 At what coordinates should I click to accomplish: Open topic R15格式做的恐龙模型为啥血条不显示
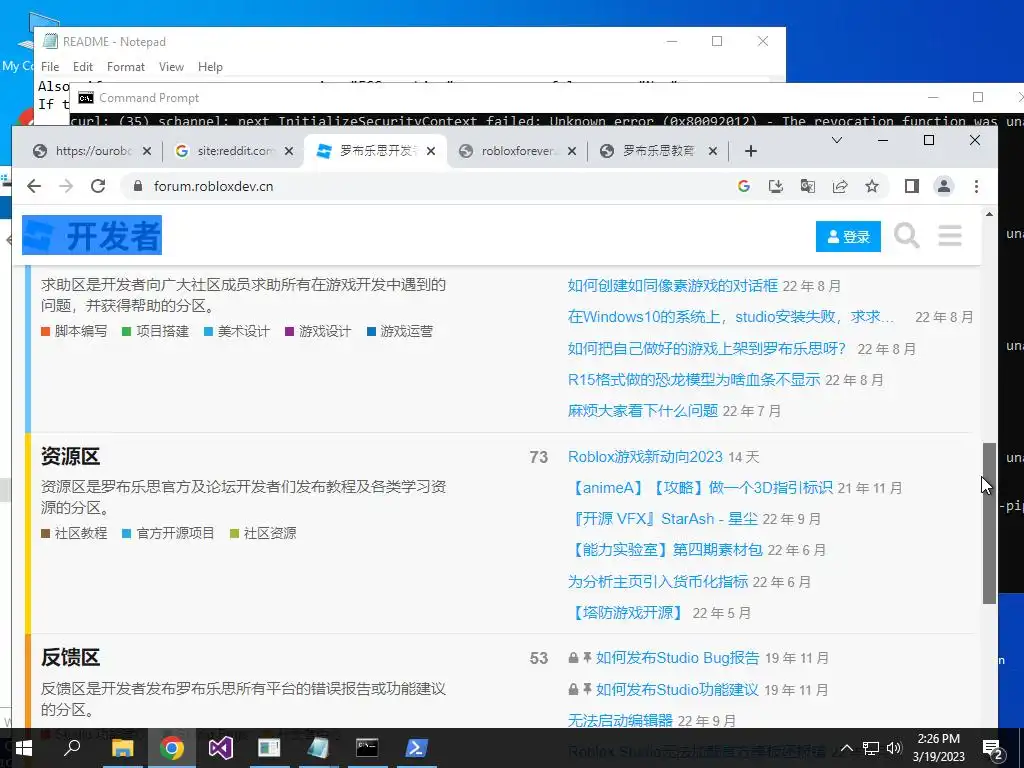point(694,379)
